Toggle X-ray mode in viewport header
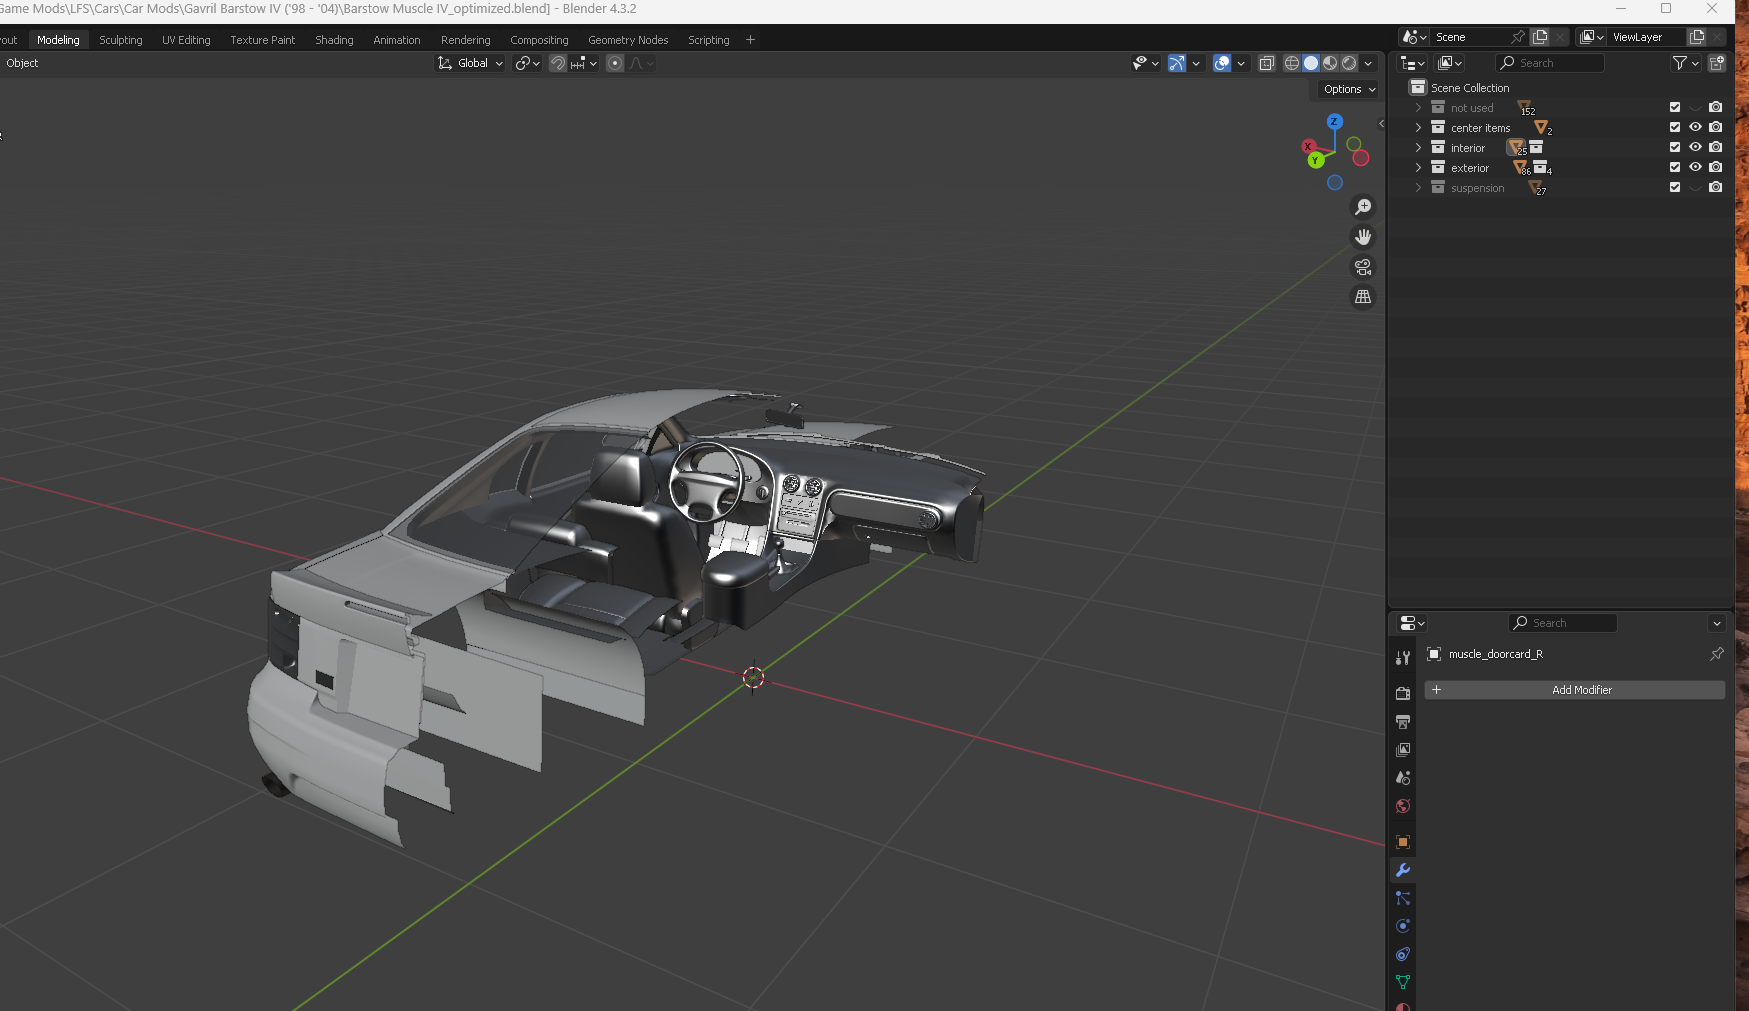This screenshot has height=1011, width=1749. coord(1266,63)
